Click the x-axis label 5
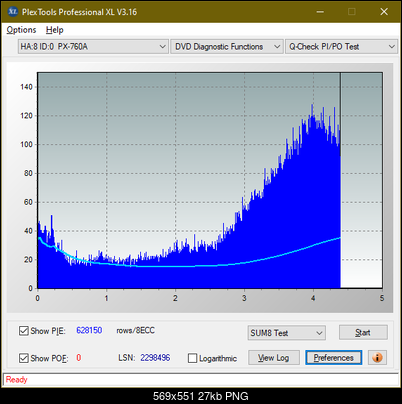402x404 pixels. click(x=382, y=298)
